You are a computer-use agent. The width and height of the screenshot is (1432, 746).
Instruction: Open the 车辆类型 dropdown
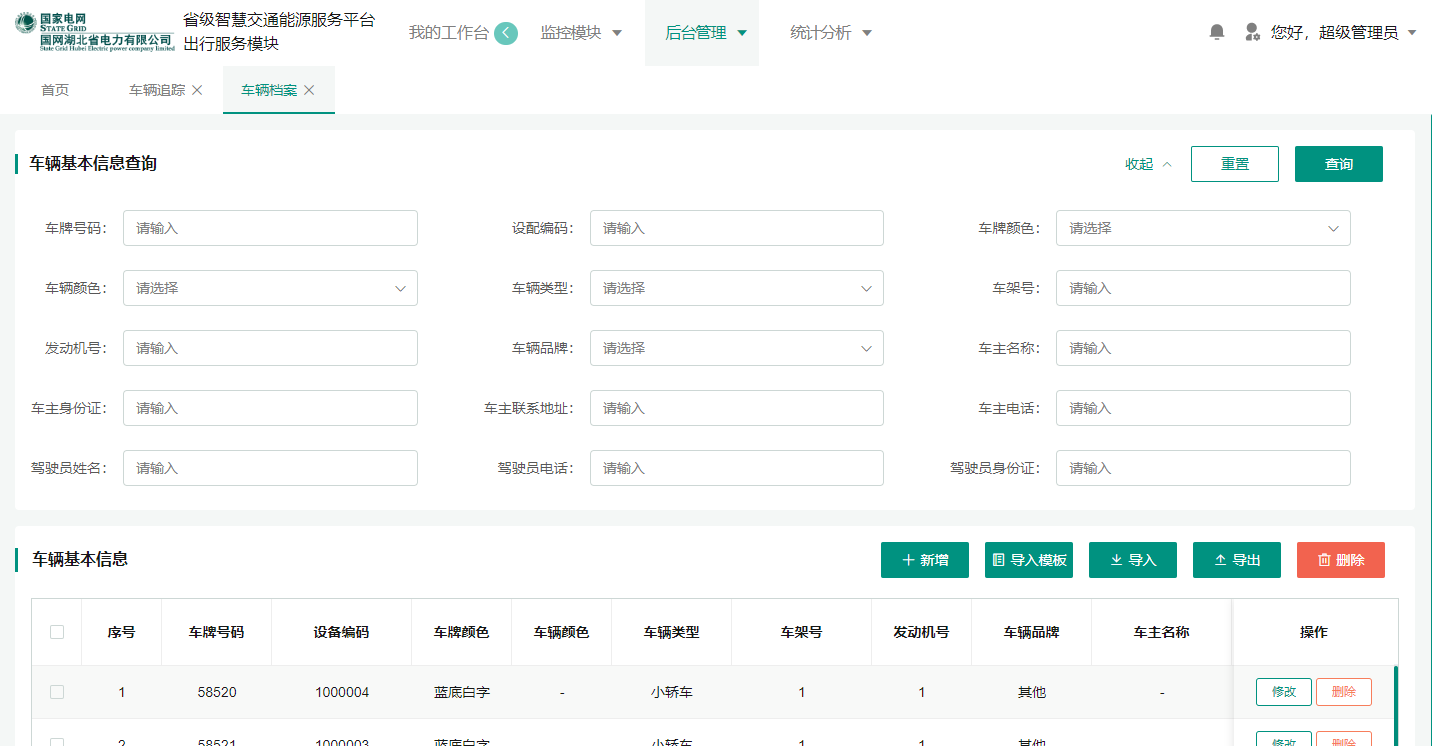[x=737, y=288]
